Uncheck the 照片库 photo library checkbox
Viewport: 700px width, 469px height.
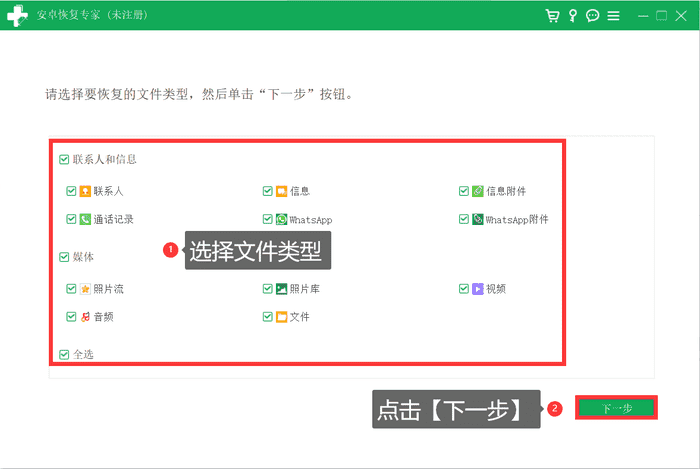pyautogui.click(x=268, y=289)
